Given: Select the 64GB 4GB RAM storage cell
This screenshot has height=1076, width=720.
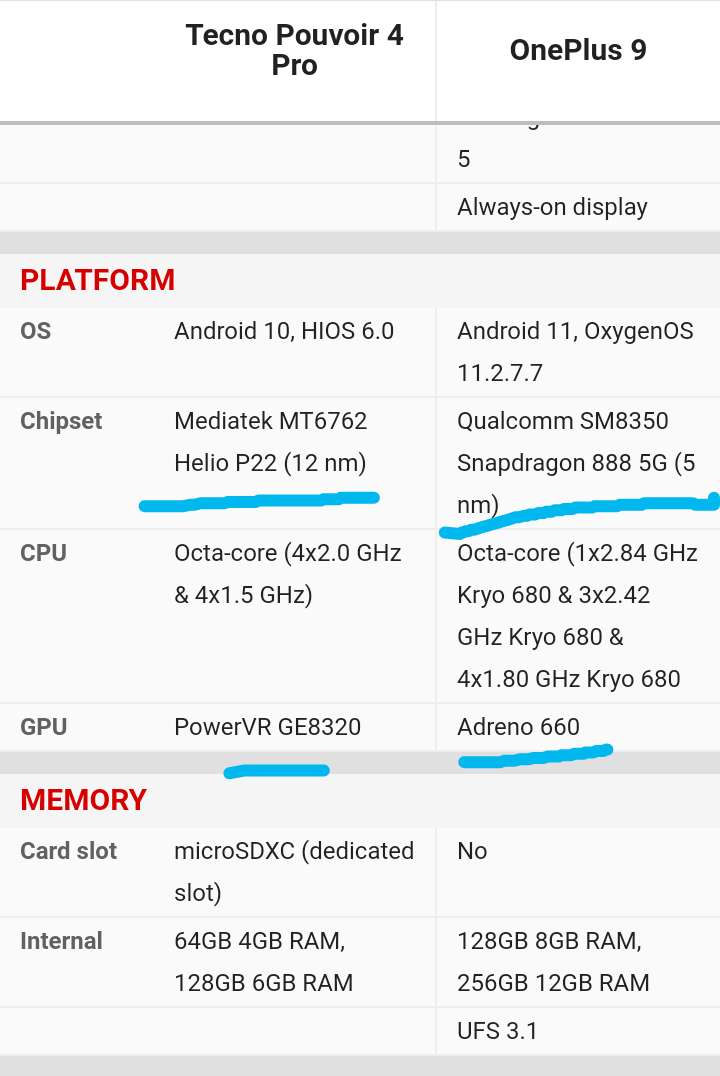Looking at the screenshot, I should pos(259,941).
